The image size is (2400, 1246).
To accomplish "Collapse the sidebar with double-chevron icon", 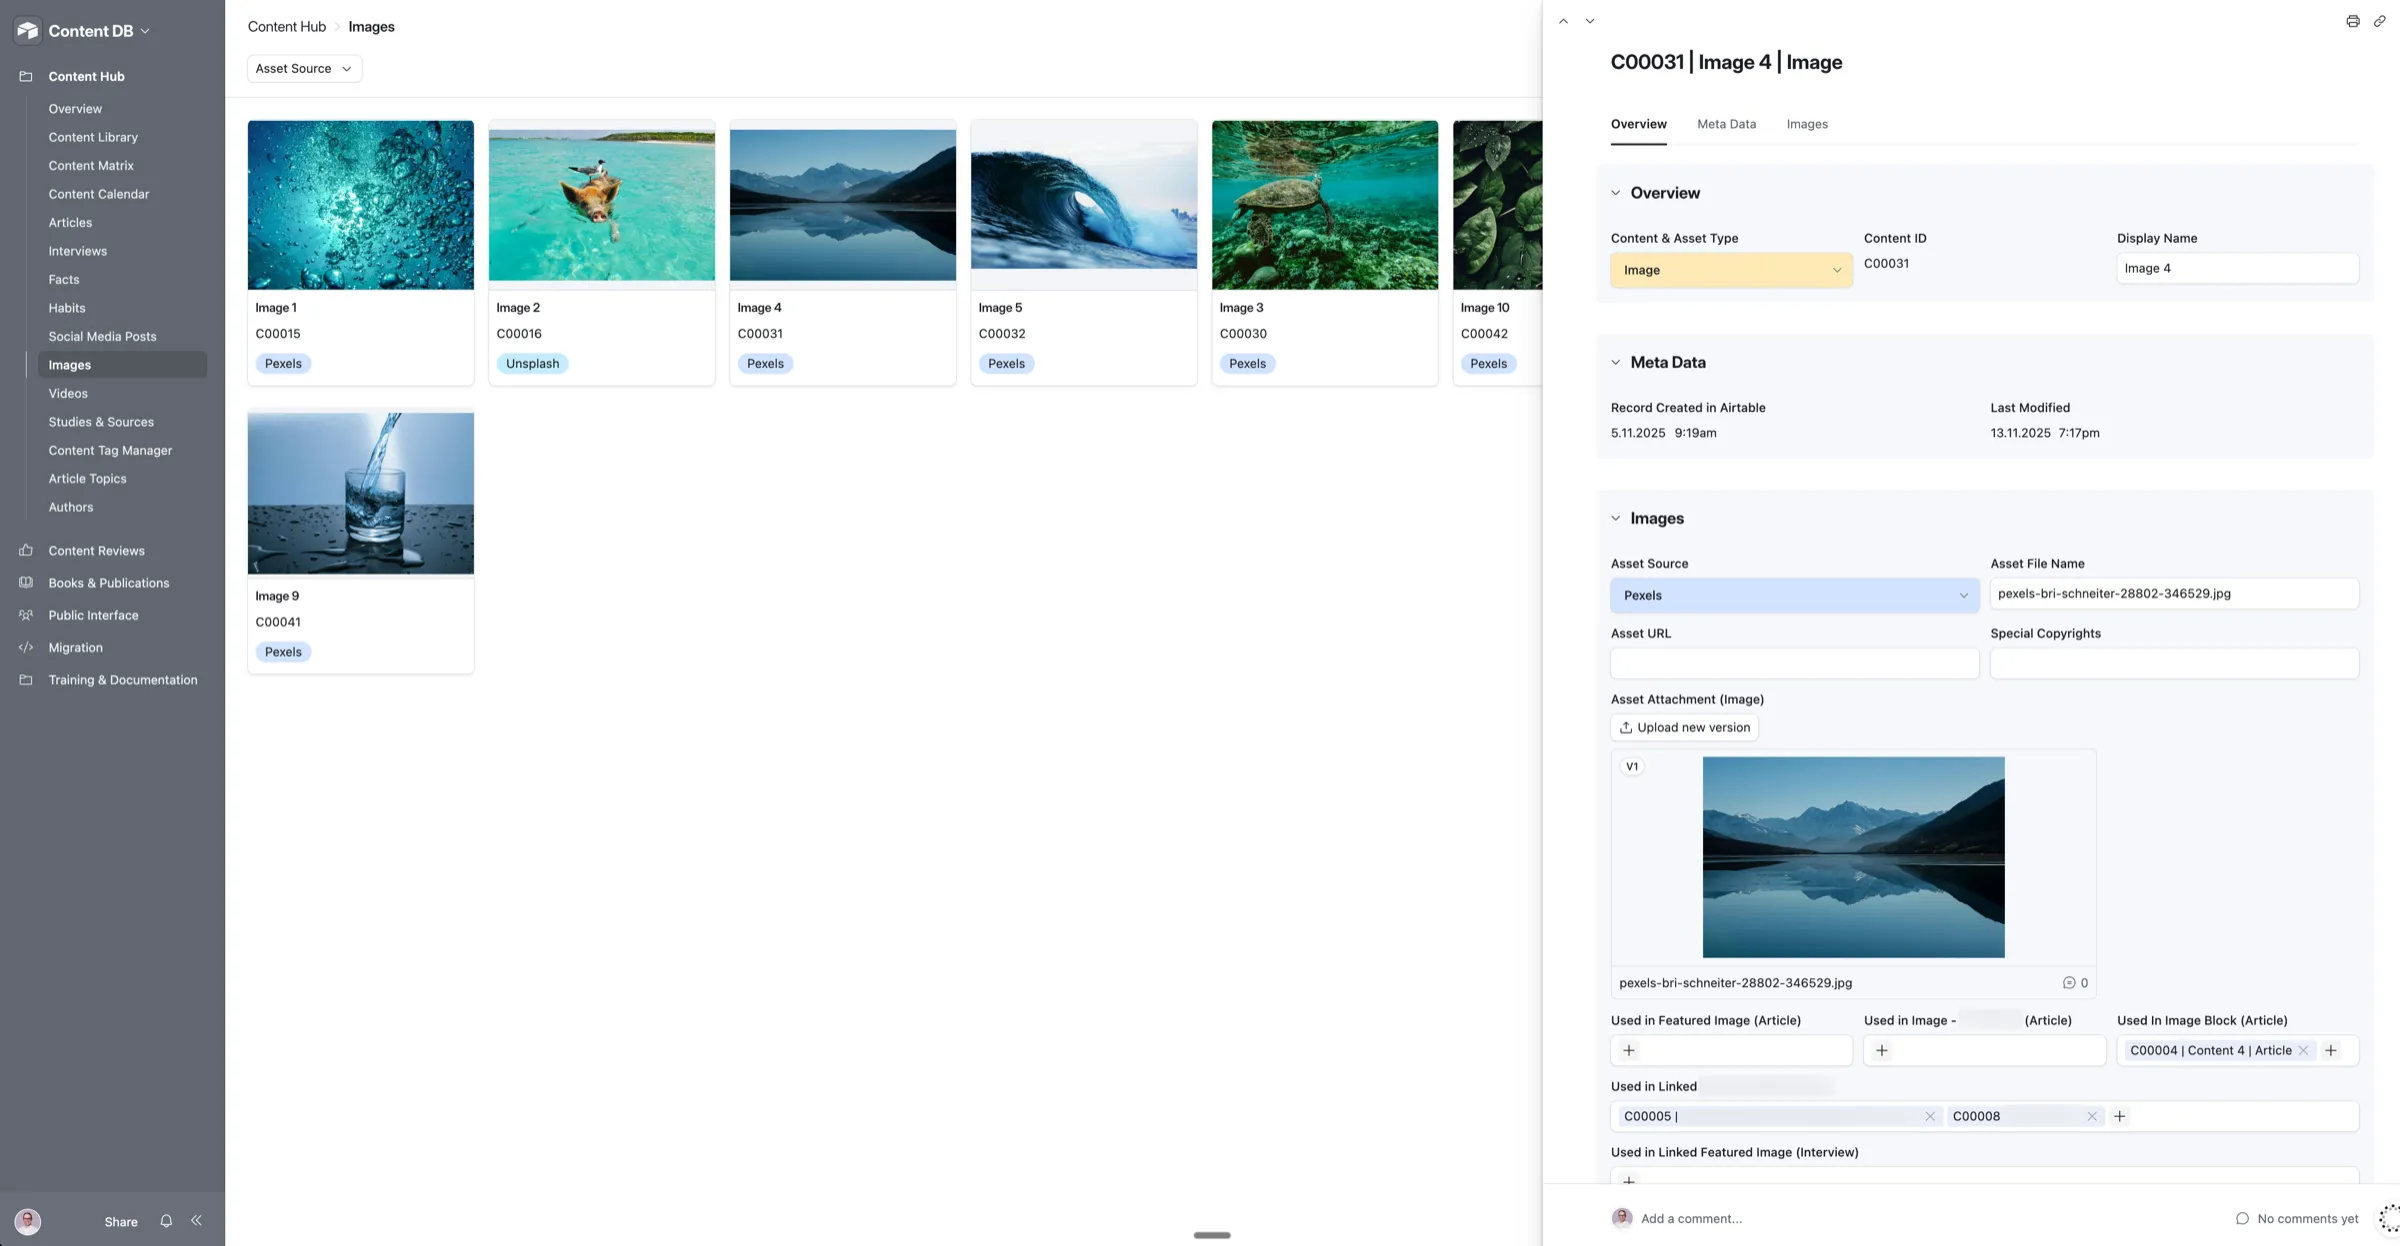I will pyautogui.click(x=196, y=1221).
